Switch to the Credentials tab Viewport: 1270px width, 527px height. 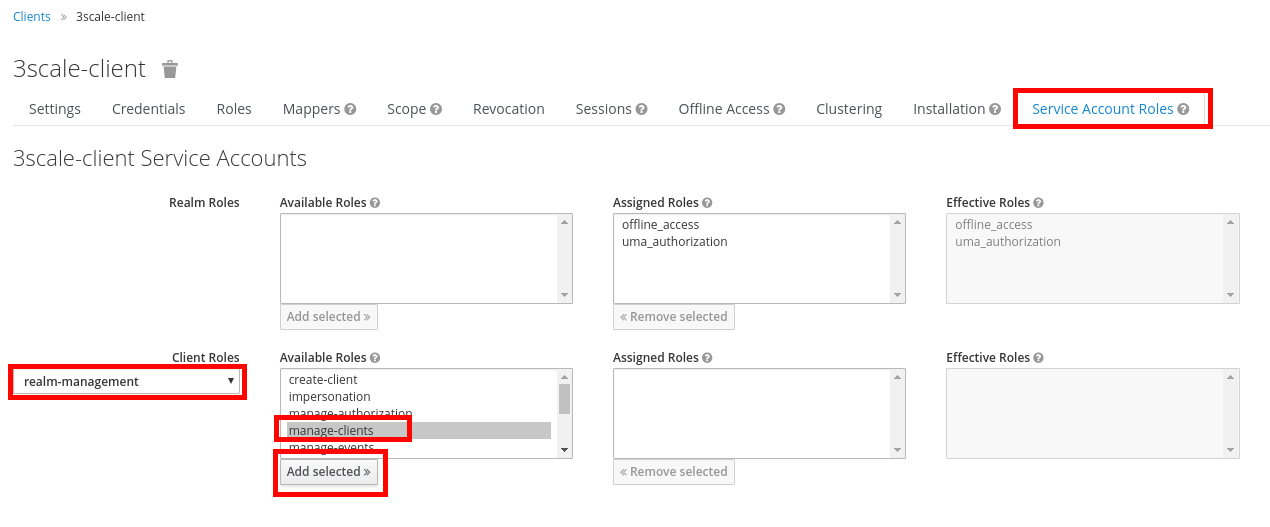click(148, 109)
